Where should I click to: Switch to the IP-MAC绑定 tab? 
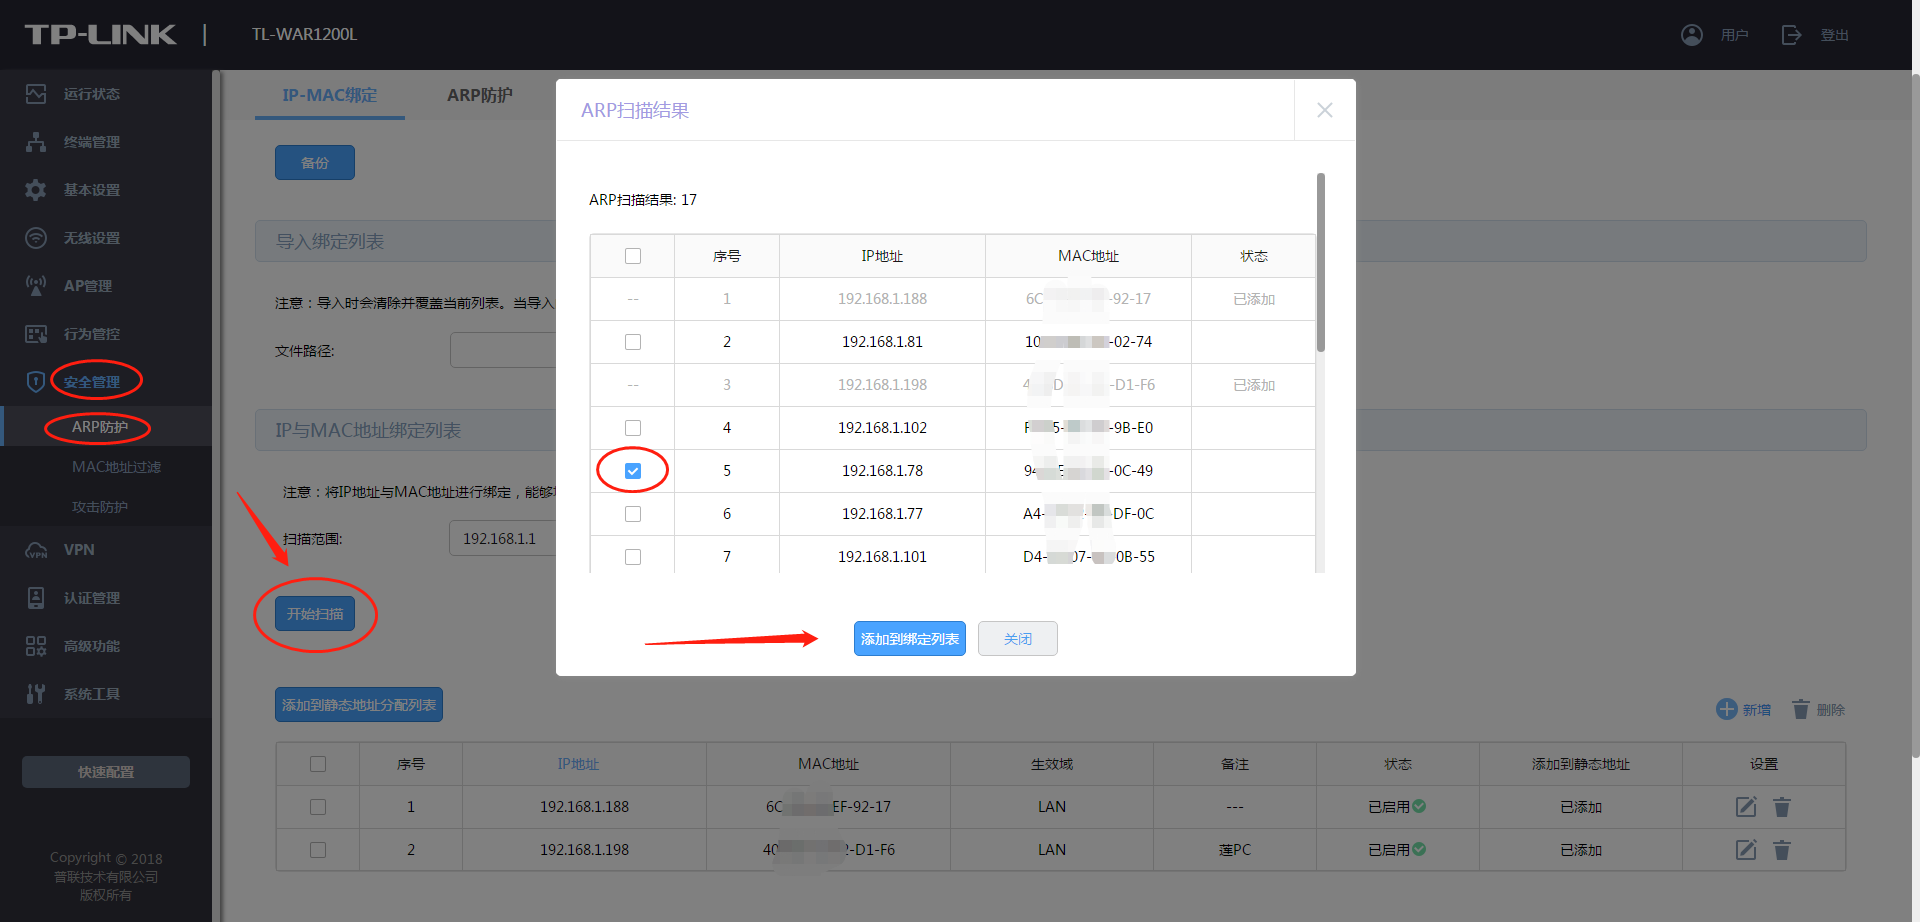tap(329, 95)
